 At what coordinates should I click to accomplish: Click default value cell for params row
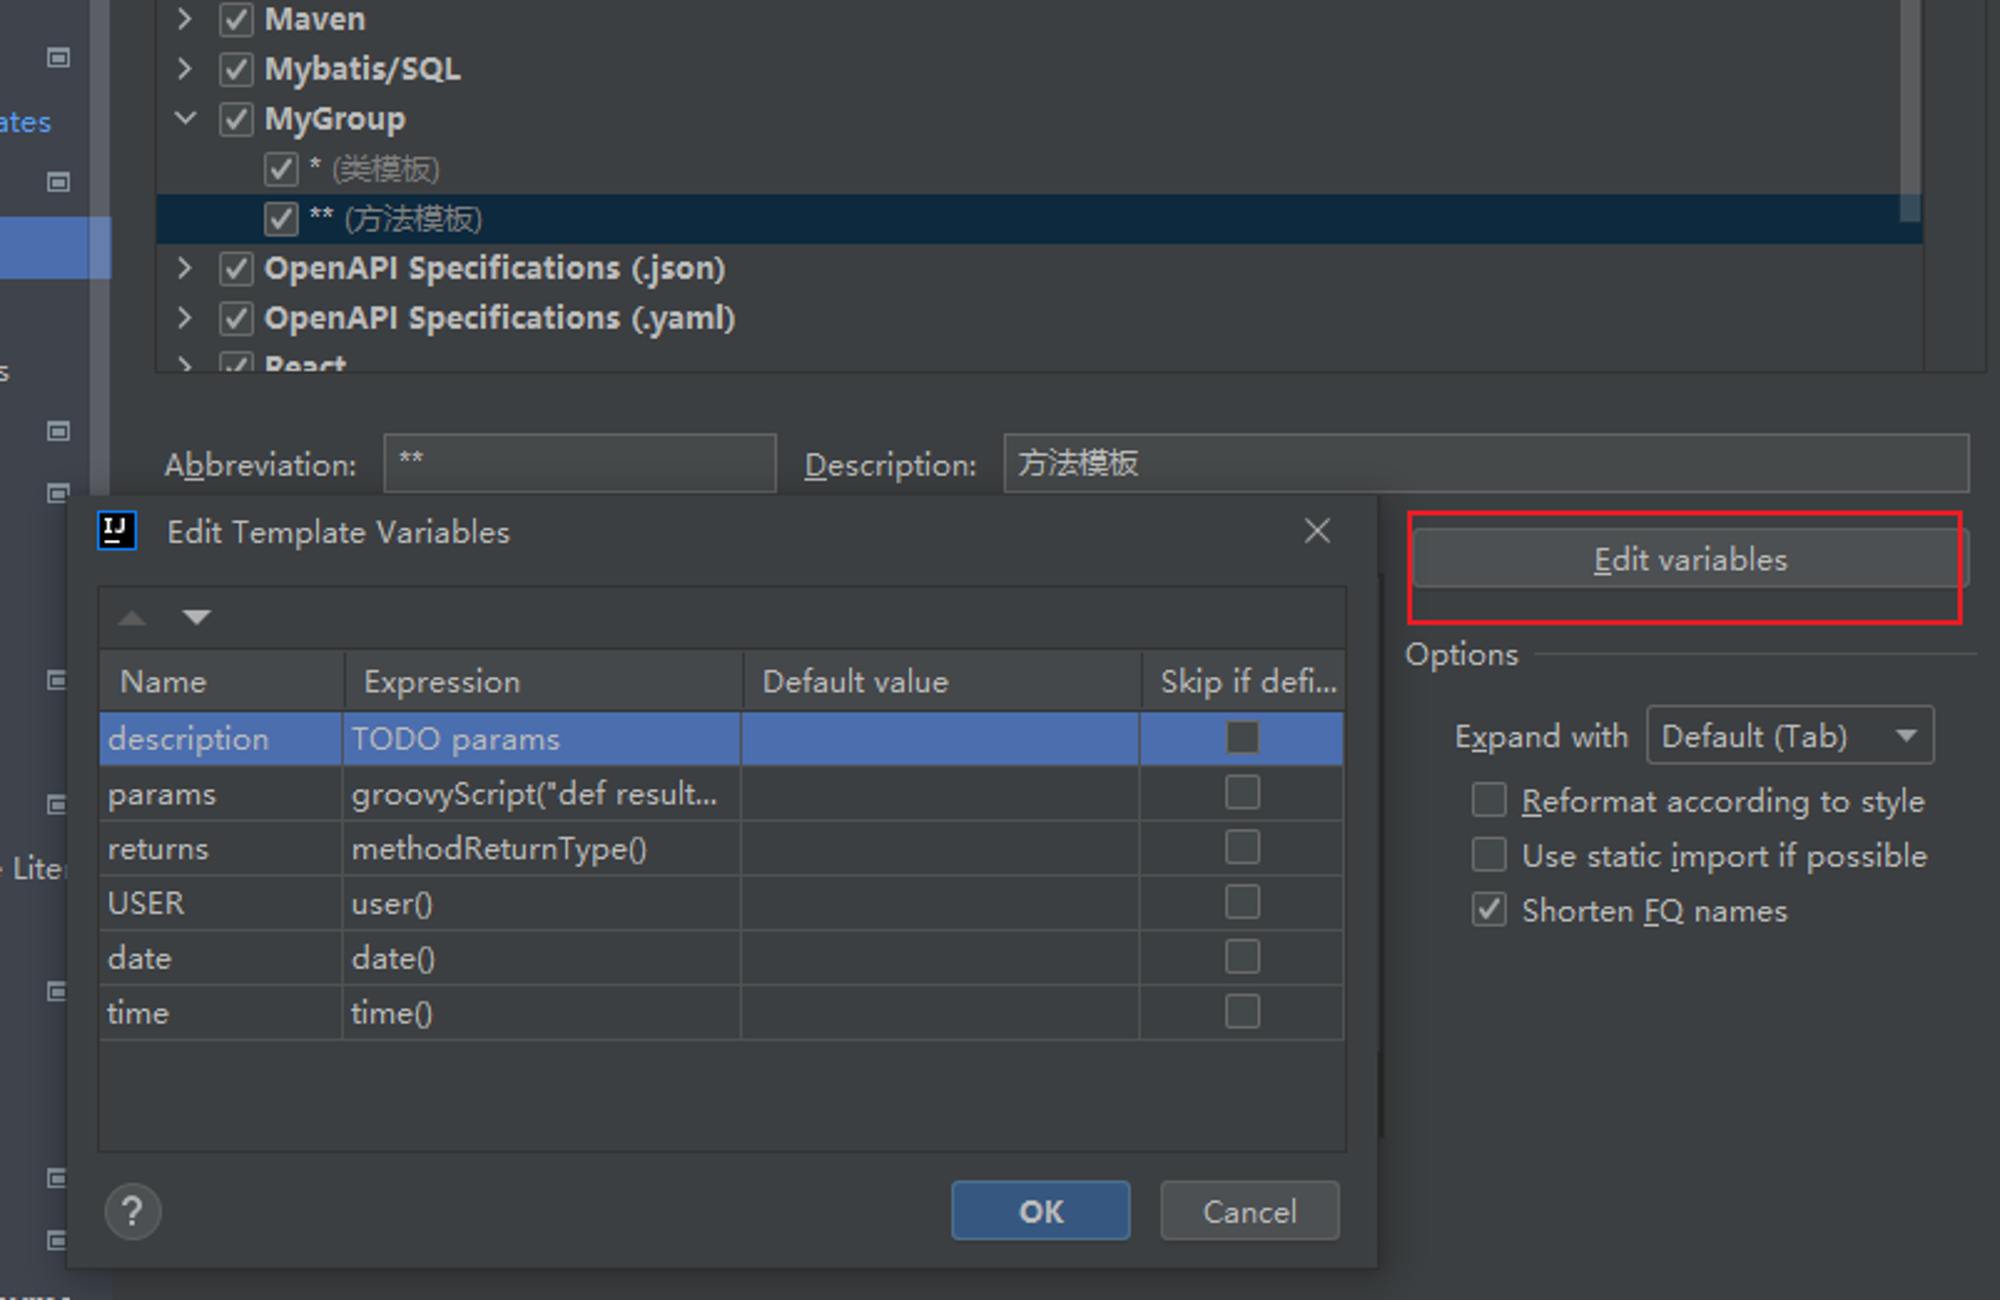(x=940, y=794)
